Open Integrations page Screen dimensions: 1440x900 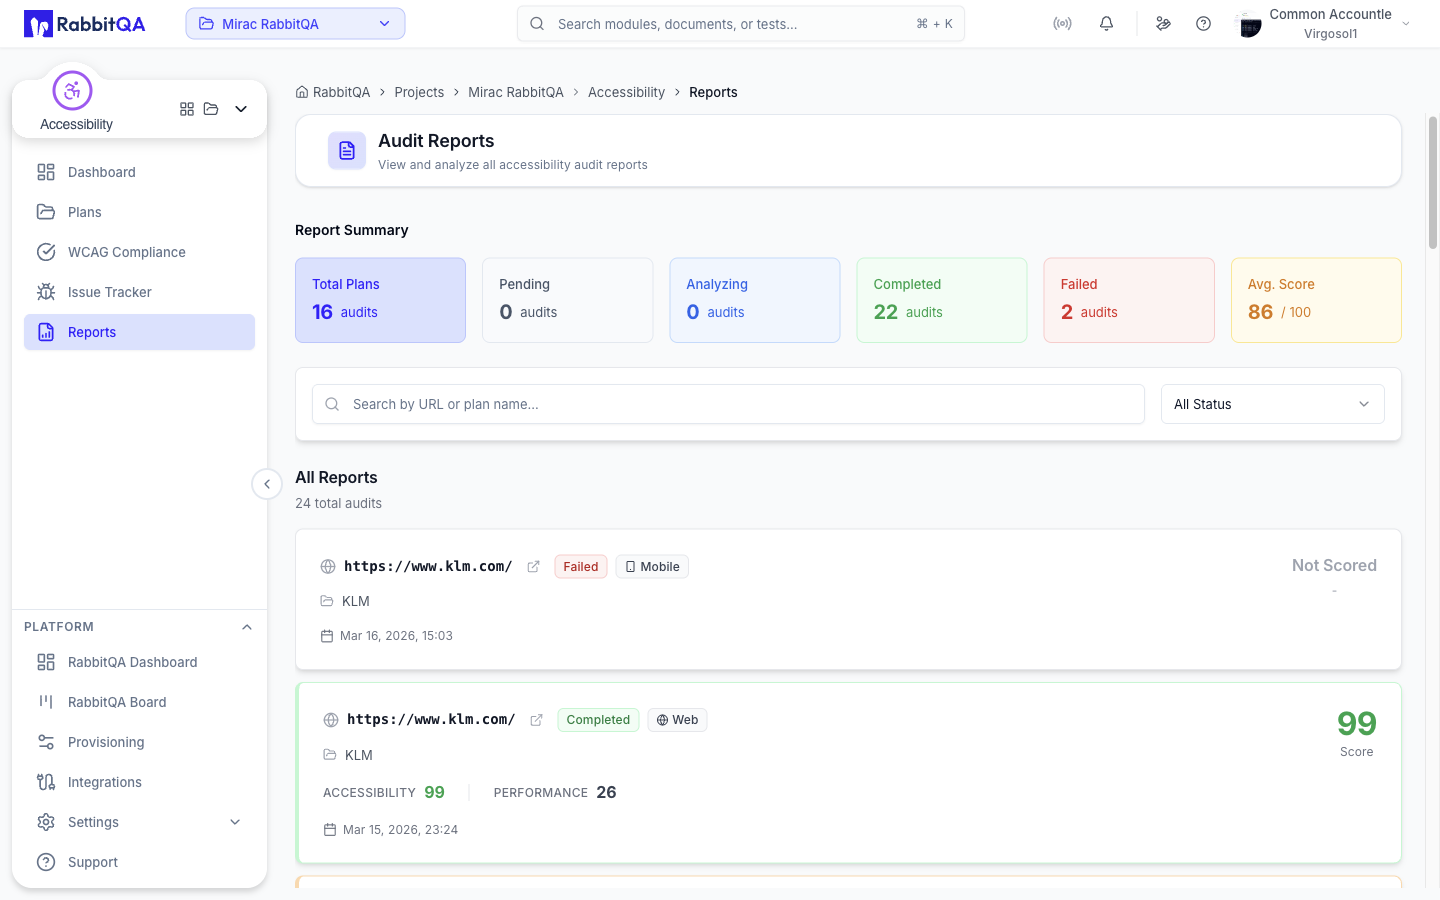point(139,782)
